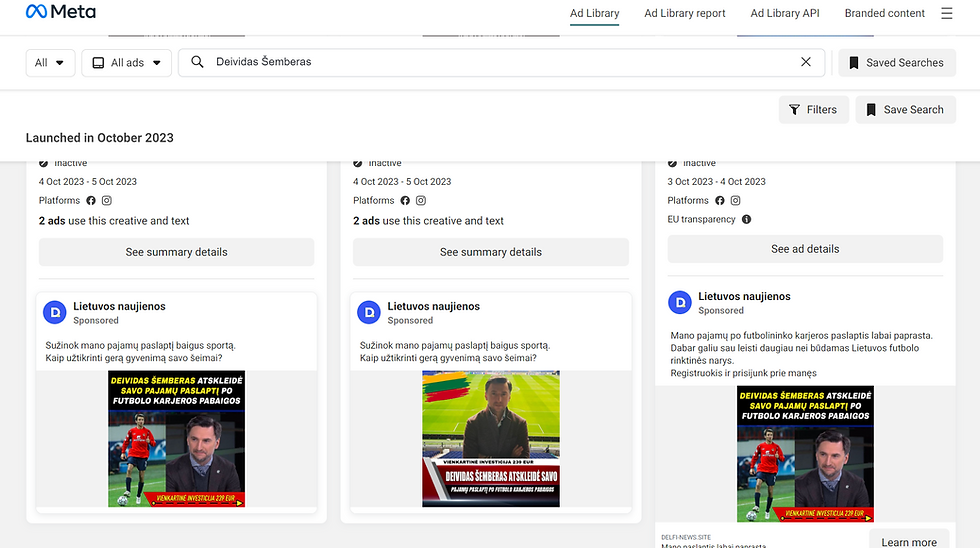Open EU transparency info icon
Viewport: 980px width, 548px height.
pos(746,219)
